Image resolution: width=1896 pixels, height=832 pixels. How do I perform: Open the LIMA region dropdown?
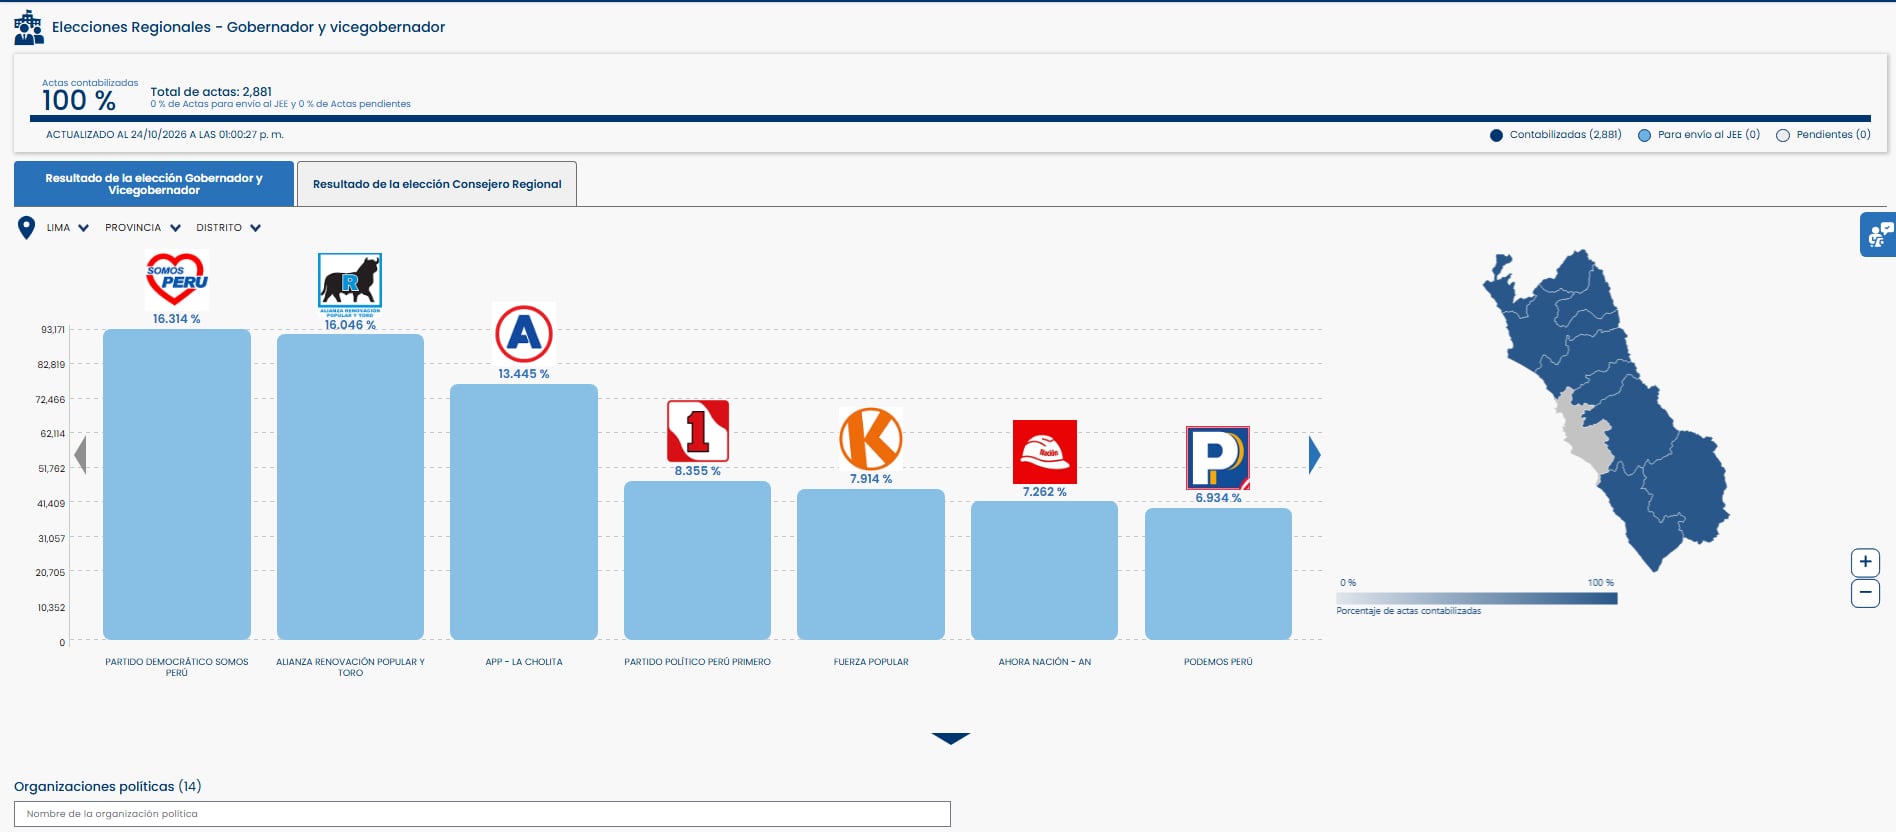coord(68,228)
